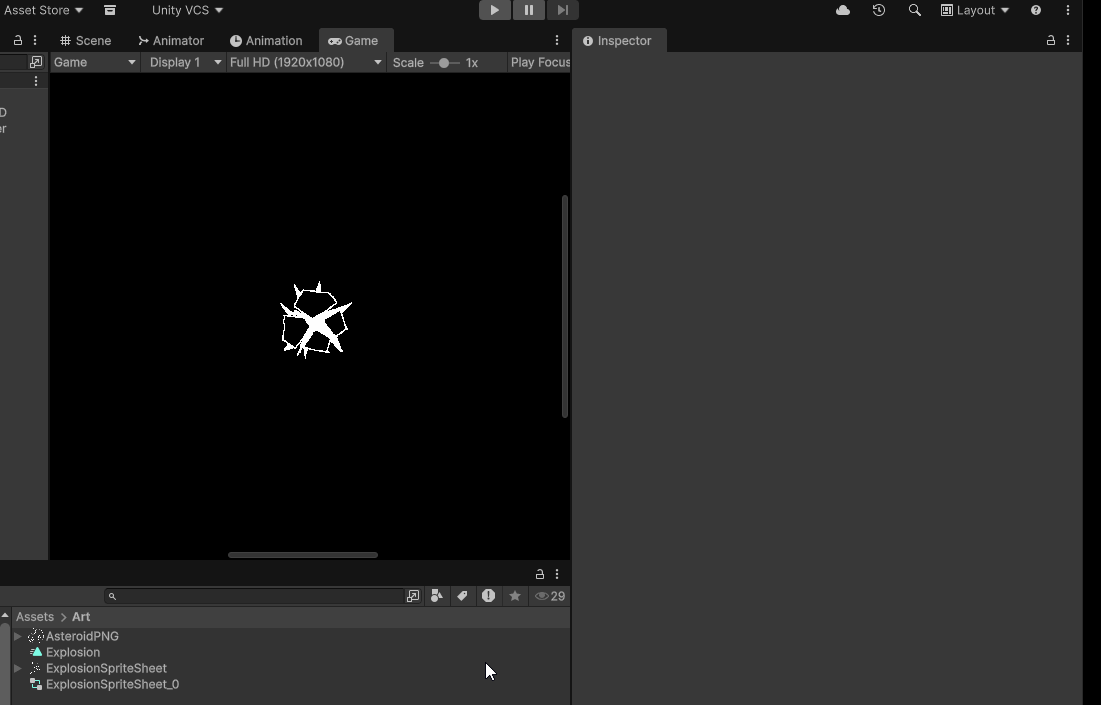
Task: Open the top toolbar more options menu
Action: 1068,10
